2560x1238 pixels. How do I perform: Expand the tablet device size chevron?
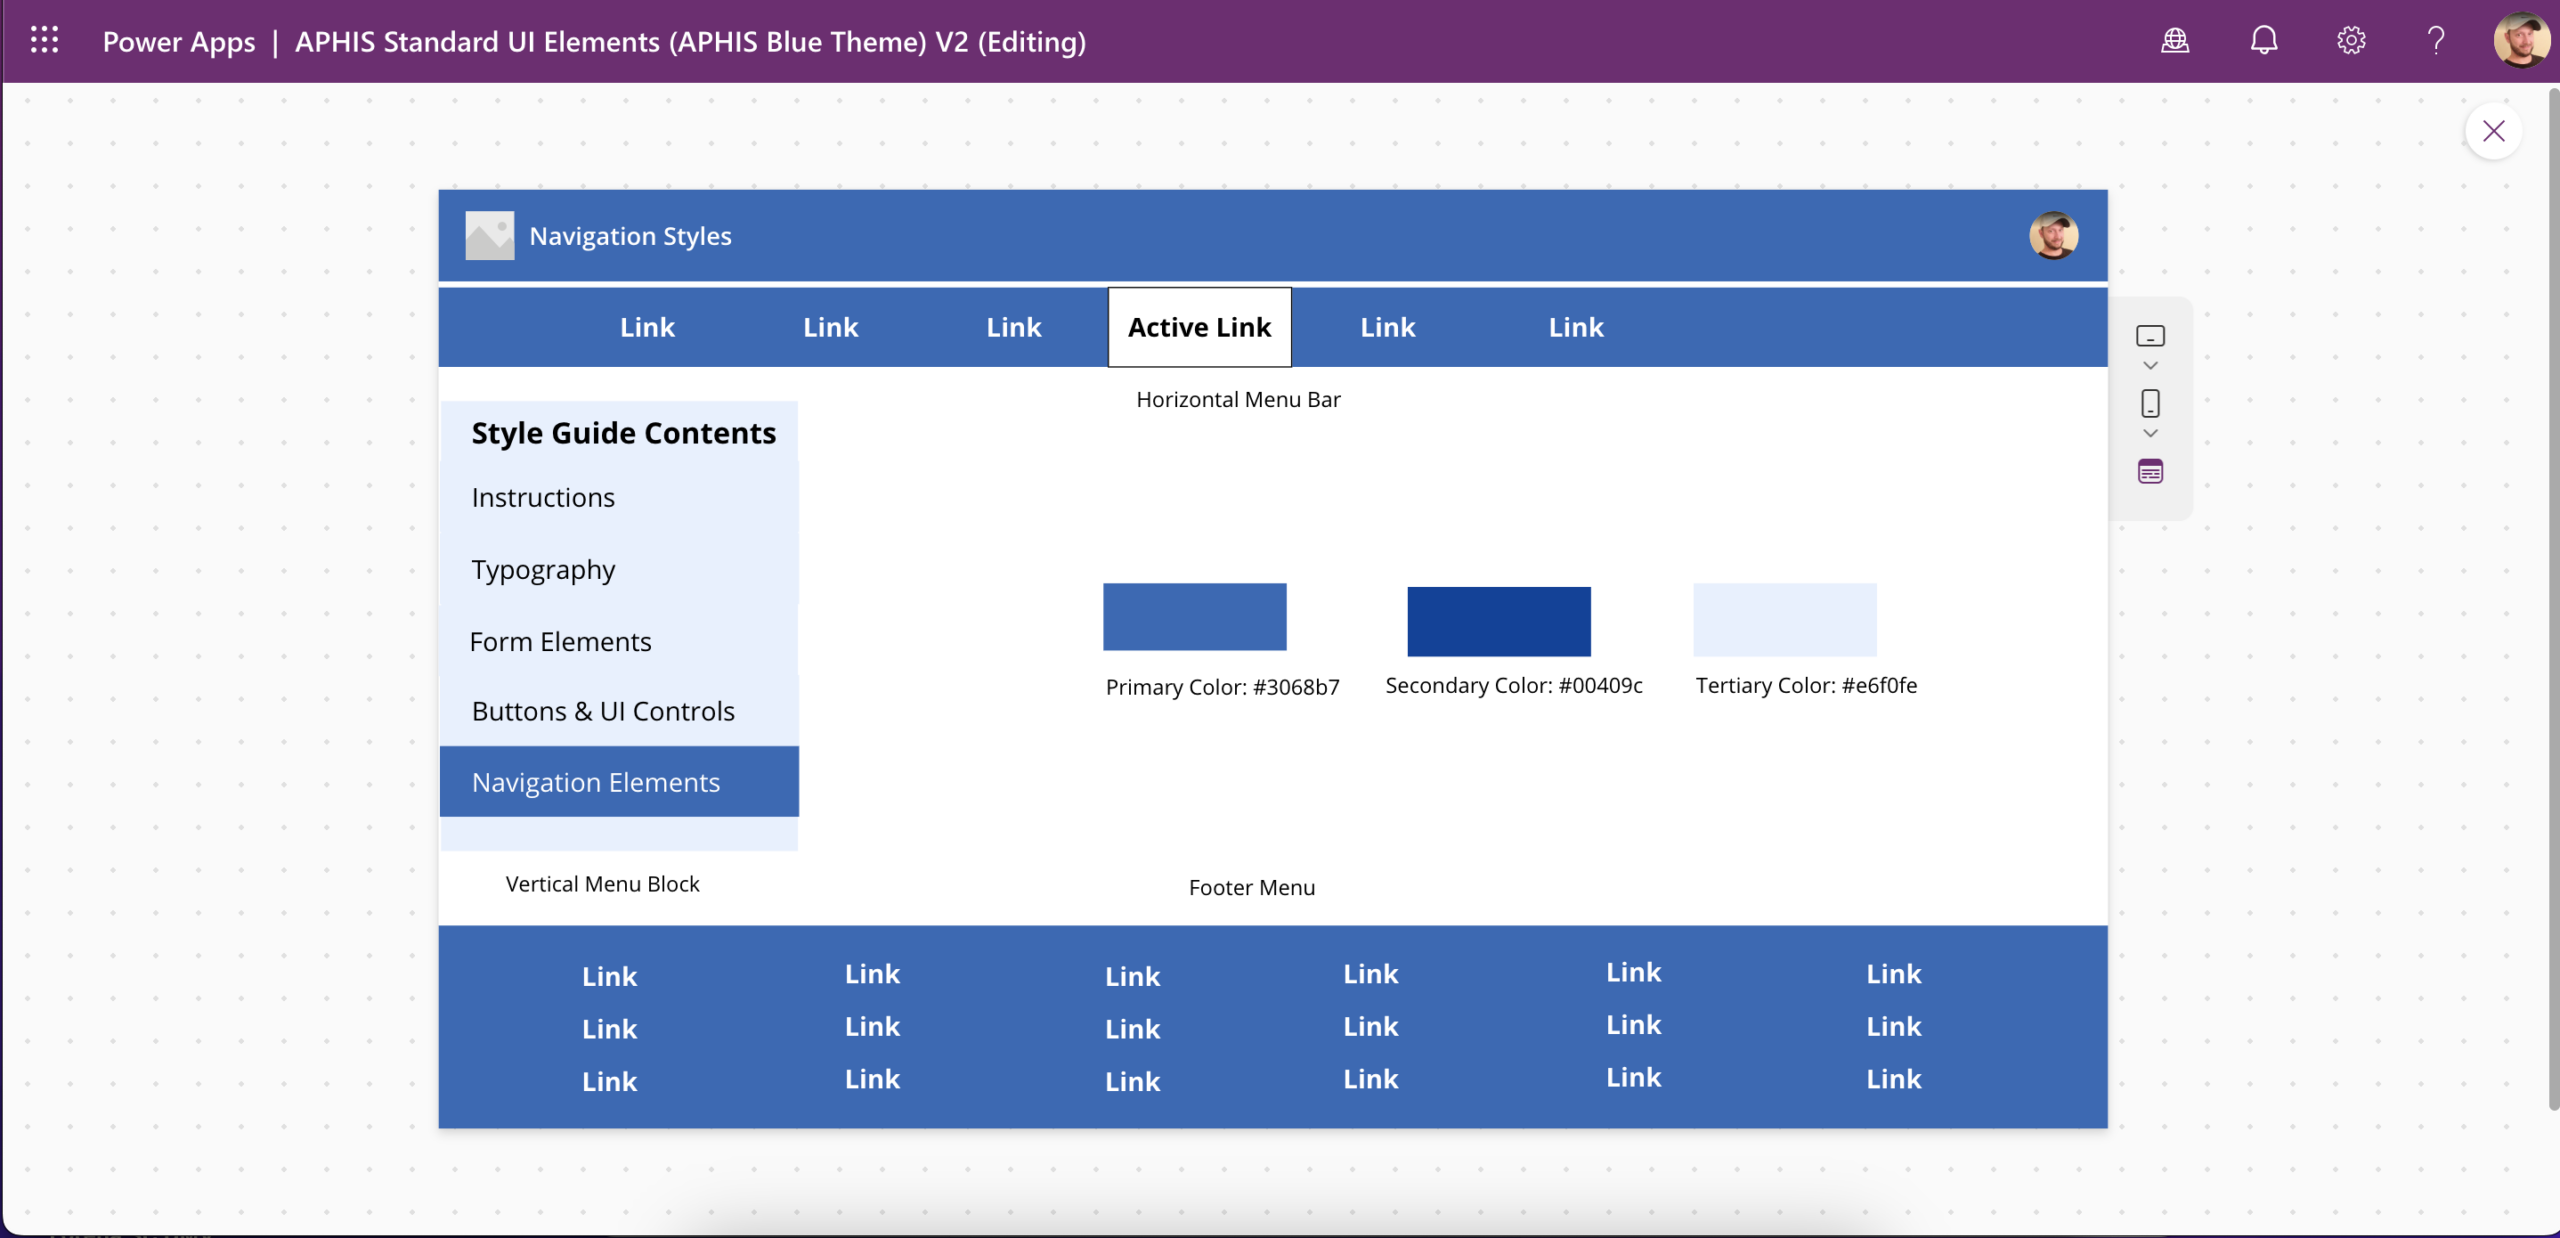click(x=2150, y=366)
